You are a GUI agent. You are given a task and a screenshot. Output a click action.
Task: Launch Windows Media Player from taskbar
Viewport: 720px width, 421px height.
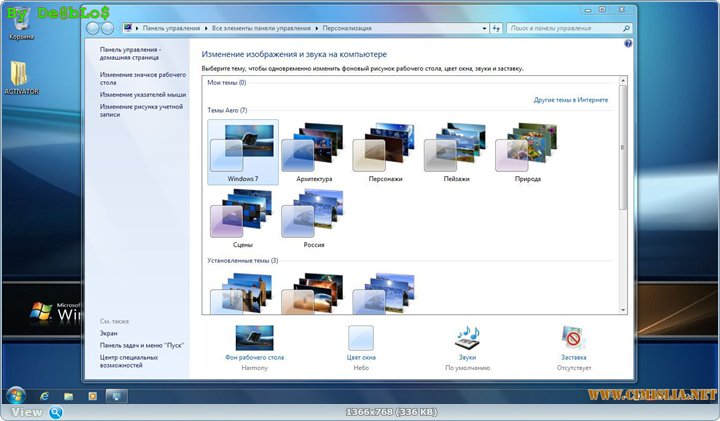(x=93, y=395)
